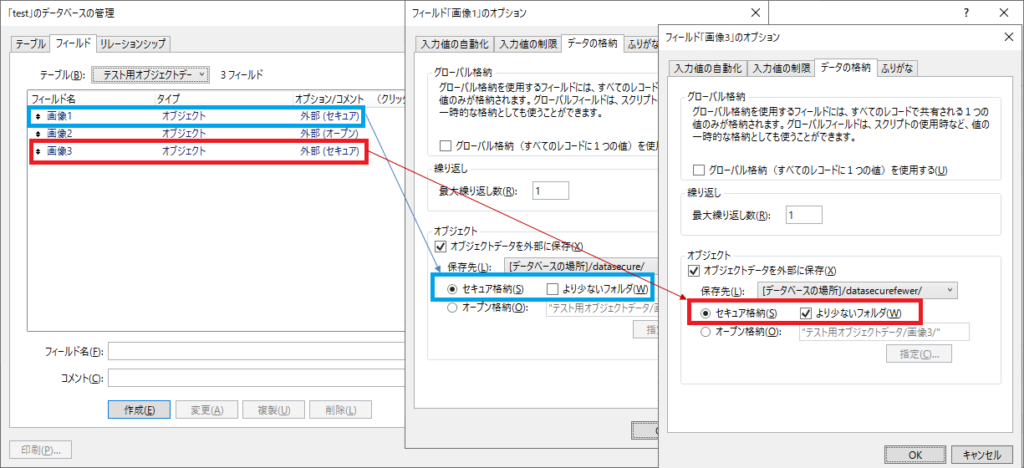The height and width of the screenshot is (468, 1024).
Task: Toggle オブジェクトデータを外部に保存 in 画像3 dialog
Action: coord(695,270)
